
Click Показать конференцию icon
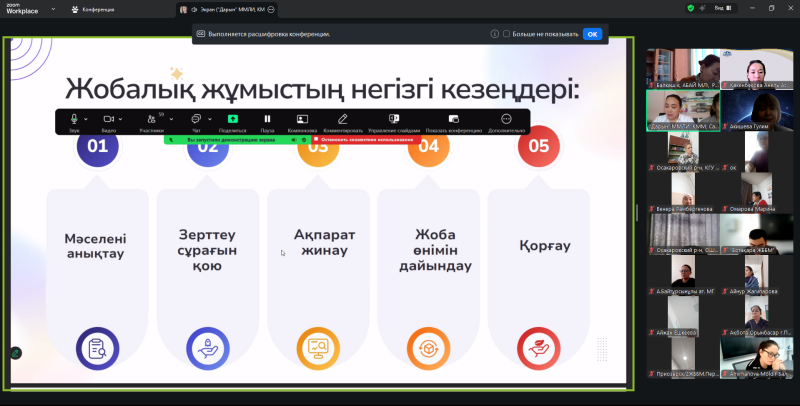453,119
